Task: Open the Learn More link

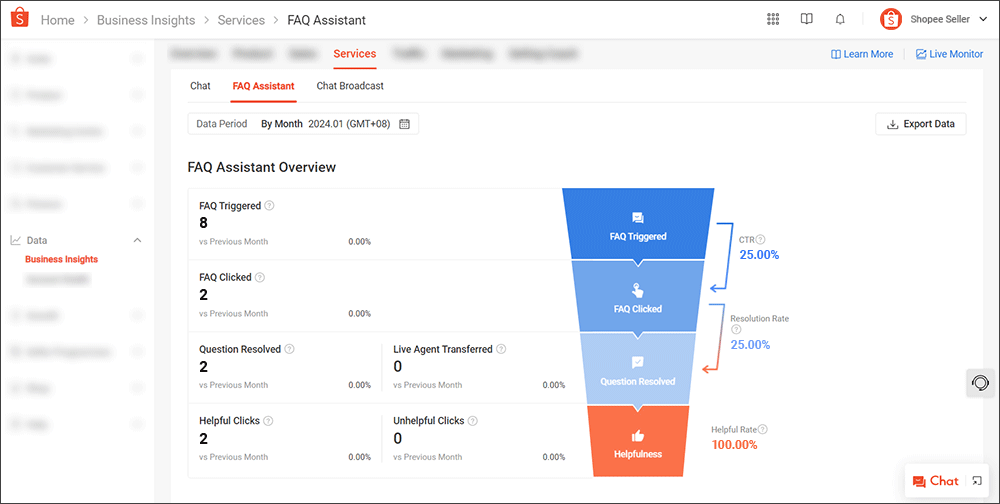Action: coord(862,54)
